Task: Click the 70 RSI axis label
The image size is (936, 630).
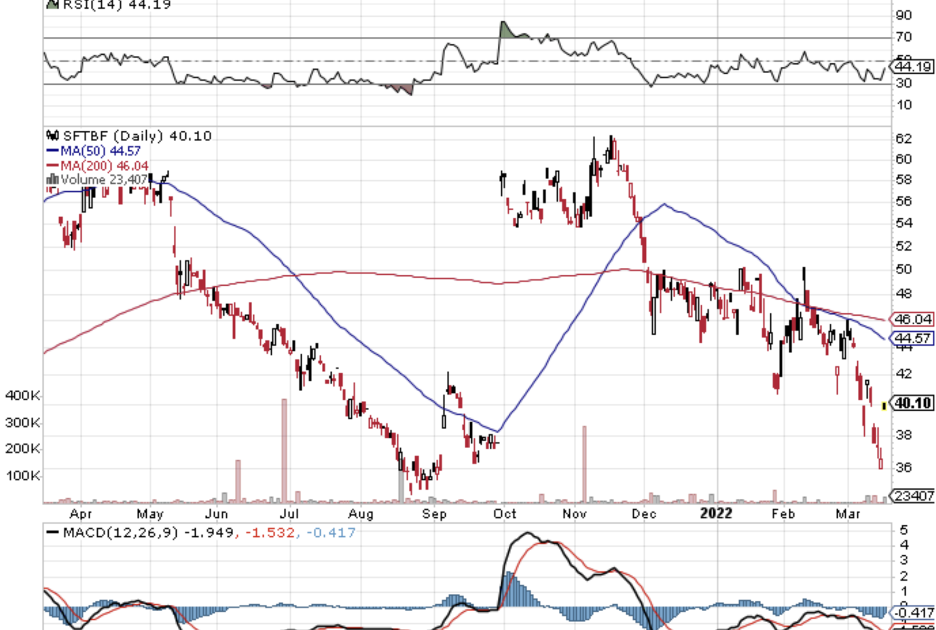Action: click(x=904, y=37)
